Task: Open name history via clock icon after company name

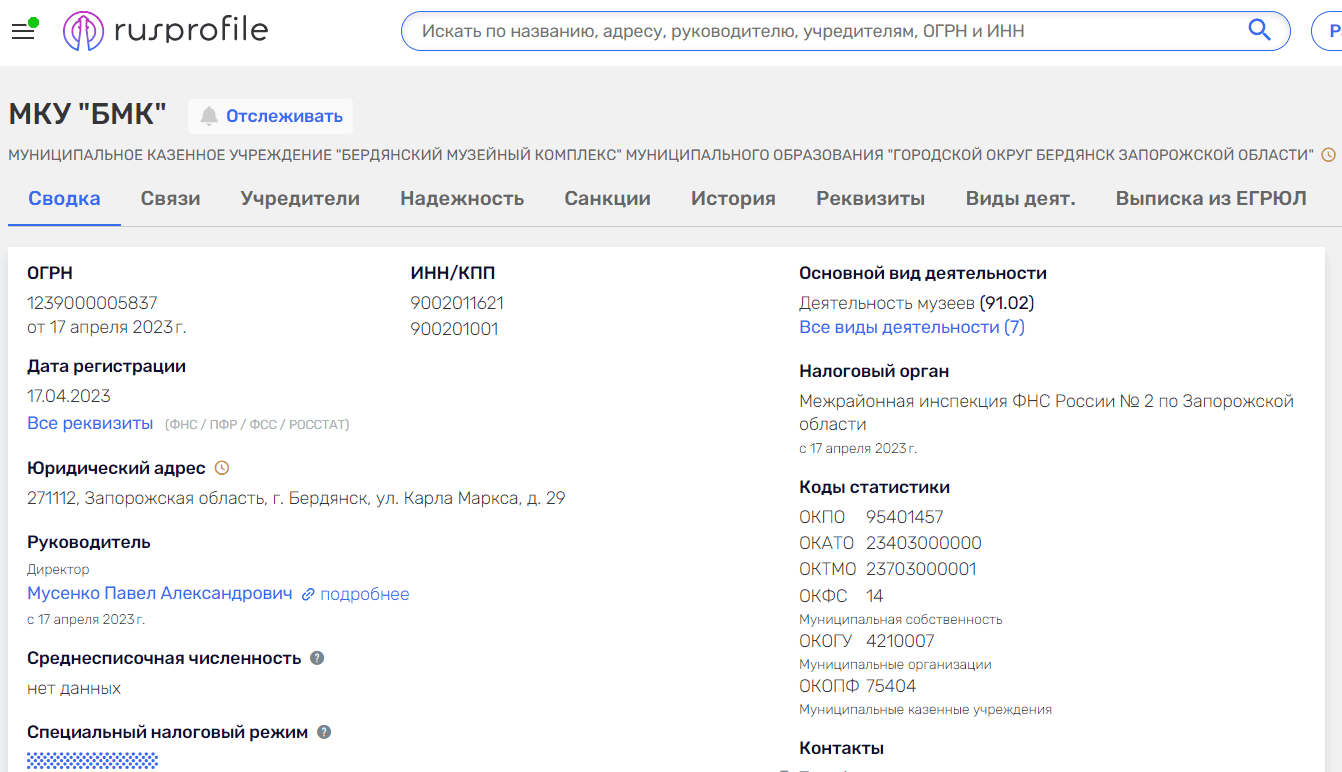Action: click(x=1328, y=155)
